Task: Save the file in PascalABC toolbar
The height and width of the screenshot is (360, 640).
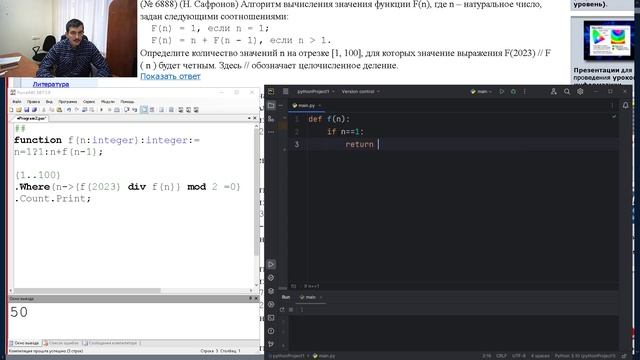Action: pyautogui.click(x=27, y=110)
